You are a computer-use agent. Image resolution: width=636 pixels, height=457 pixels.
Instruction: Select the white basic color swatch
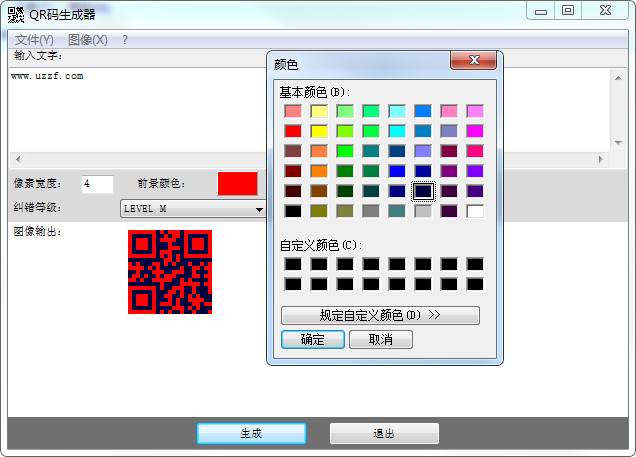[x=475, y=211]
